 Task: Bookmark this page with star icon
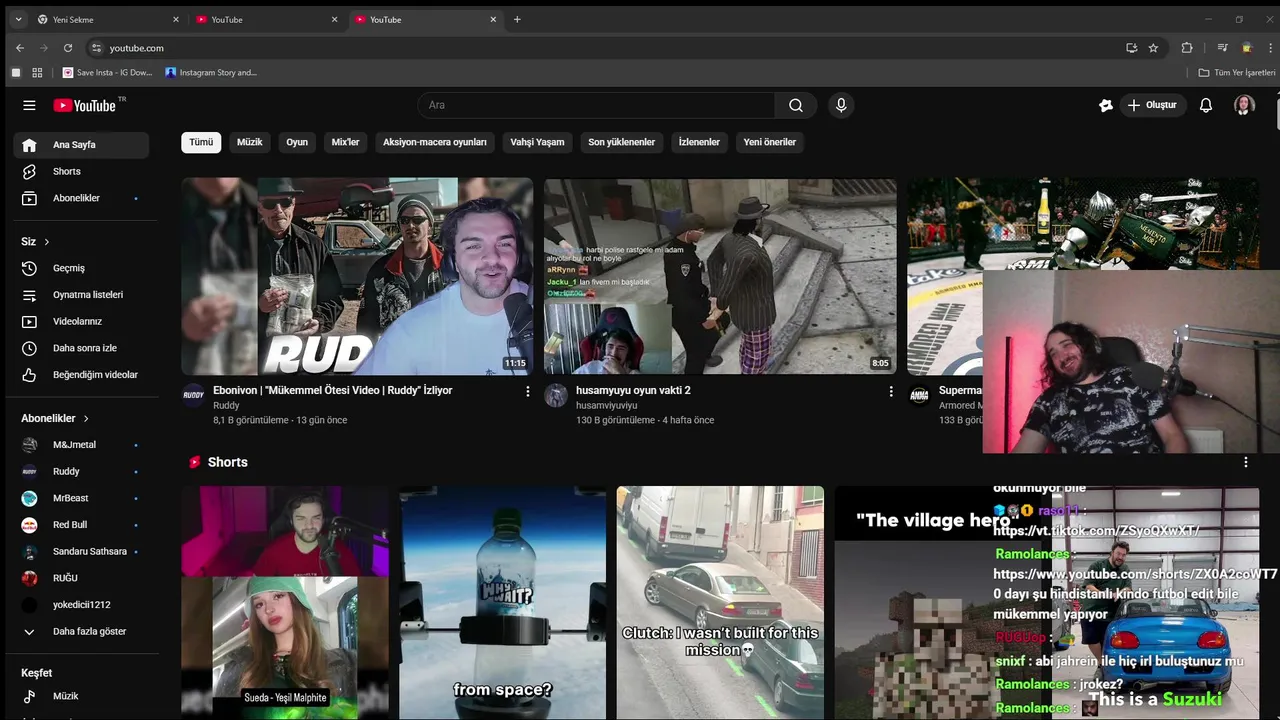[1153, 48]
